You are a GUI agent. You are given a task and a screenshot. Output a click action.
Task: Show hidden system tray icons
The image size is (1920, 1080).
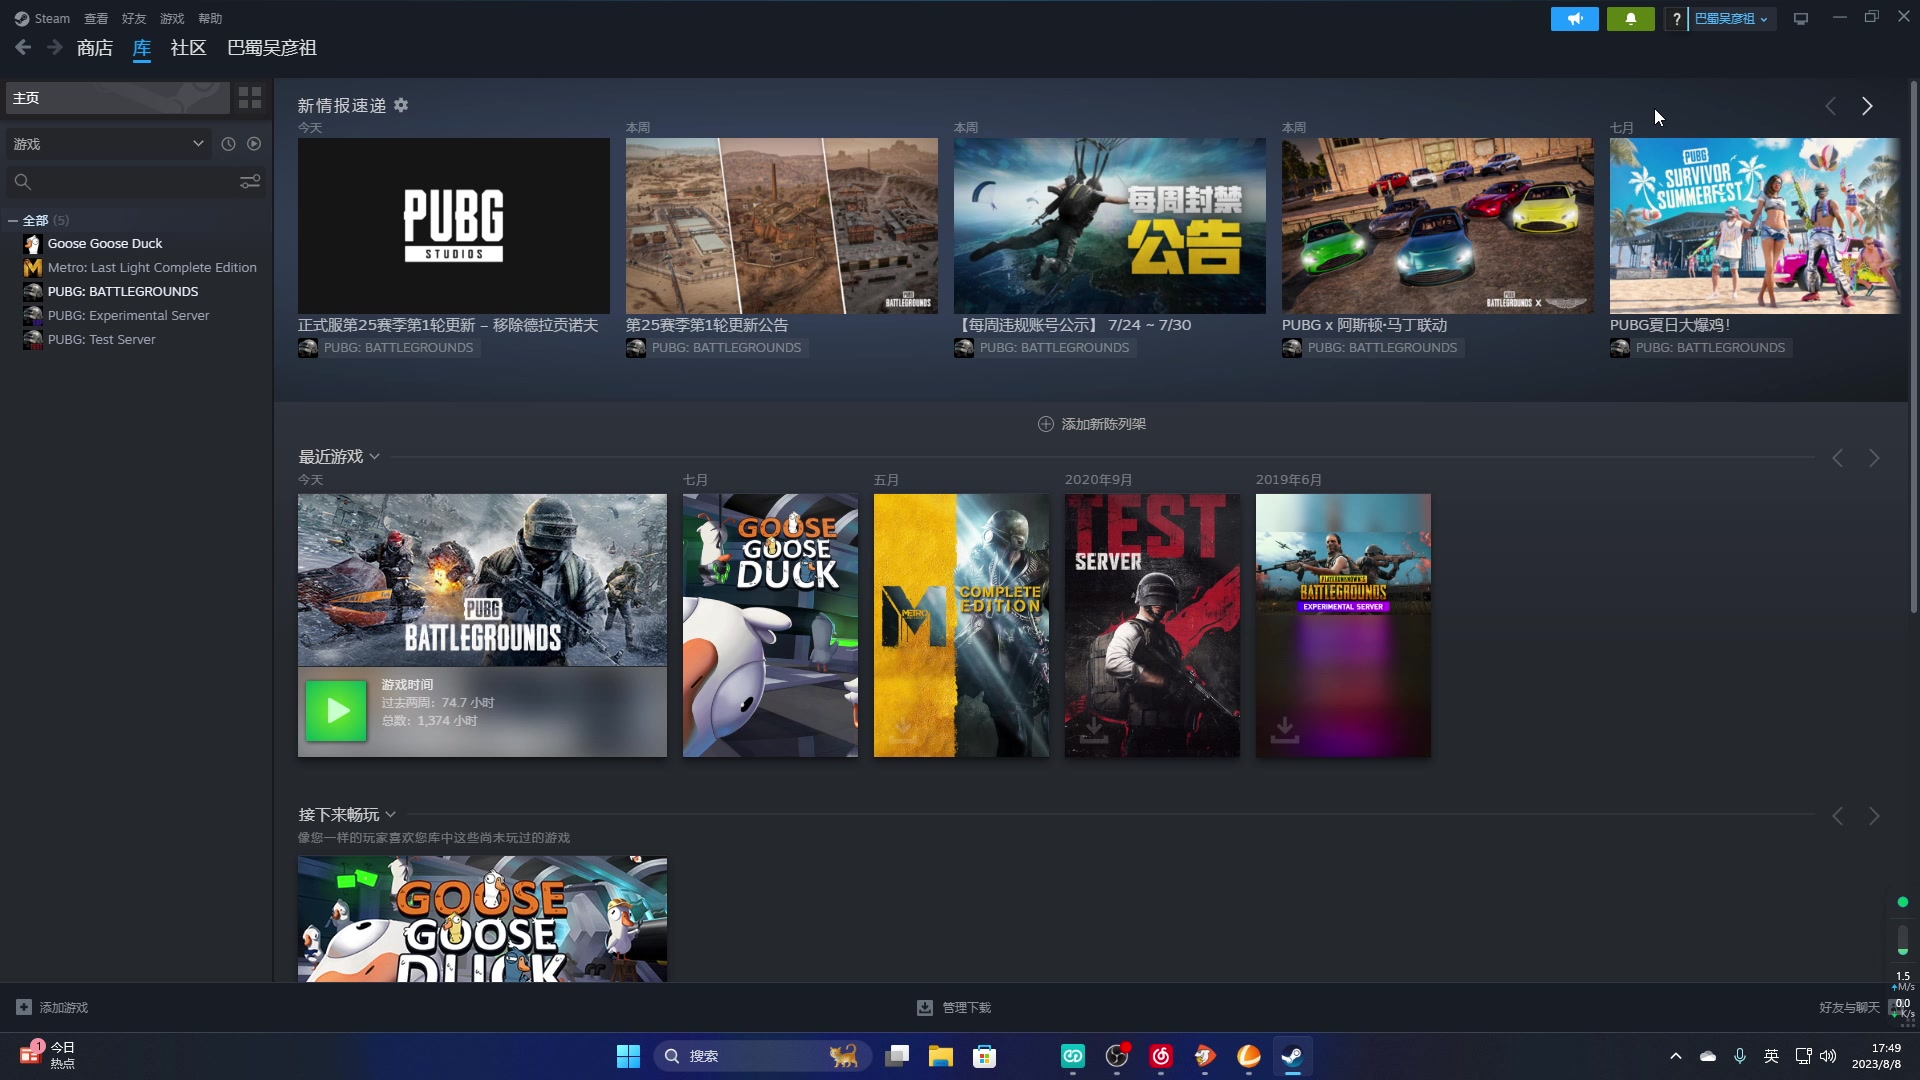point(1676,1056)
